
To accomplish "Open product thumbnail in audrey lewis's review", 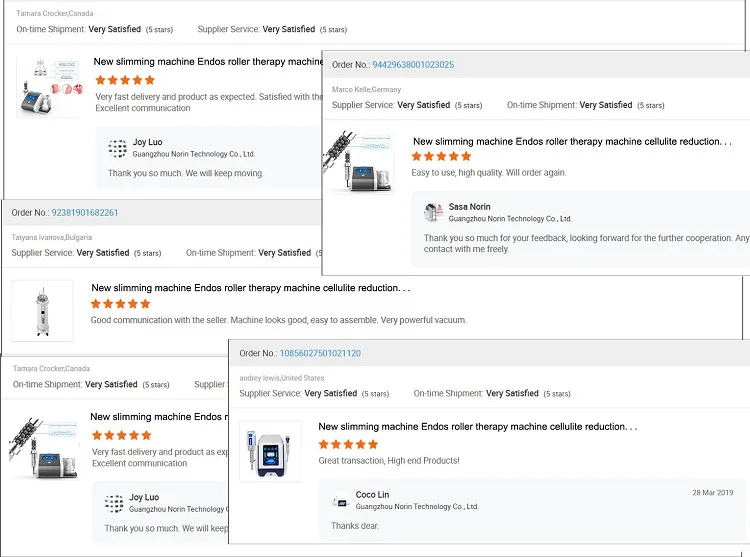I will coord(270,451).
